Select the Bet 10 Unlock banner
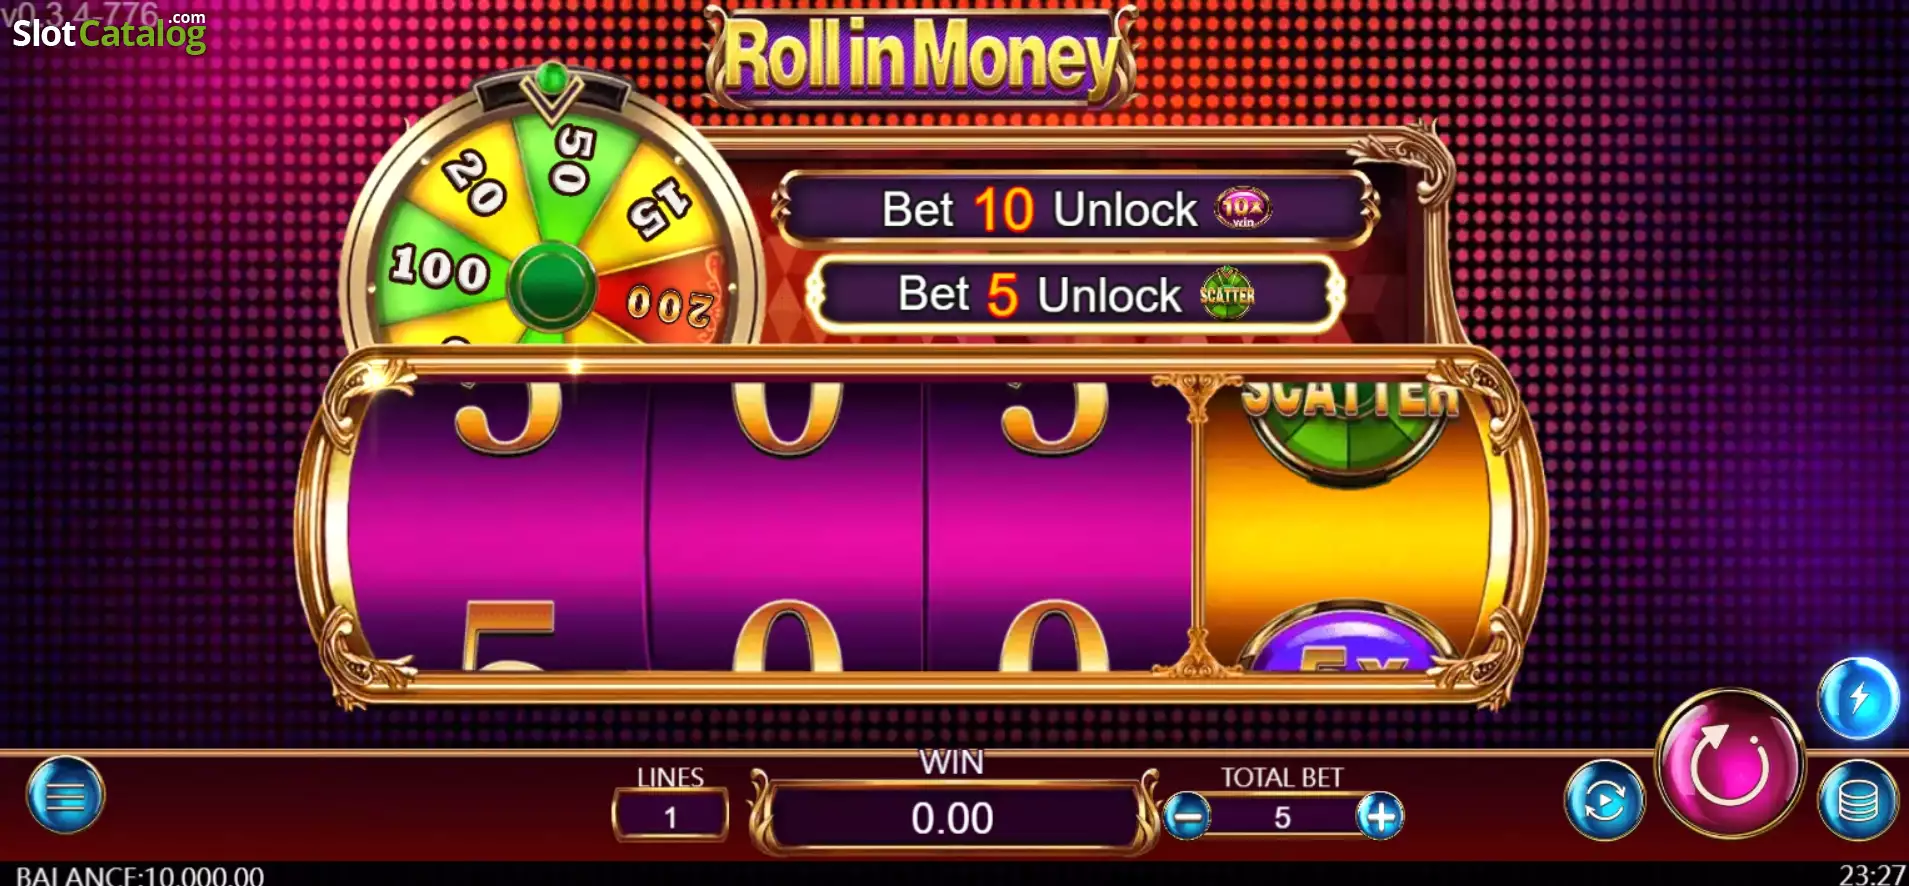 pyautogui.click(x=1075, y=209)
